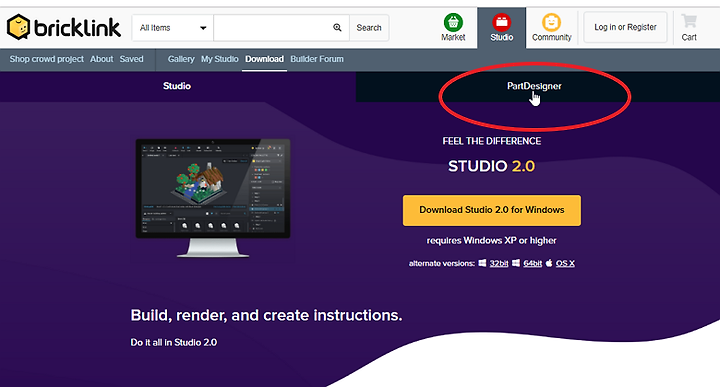The height and width of the screenshot is (387, 720).
Task: Click the Search button
Action: (369, 28)
